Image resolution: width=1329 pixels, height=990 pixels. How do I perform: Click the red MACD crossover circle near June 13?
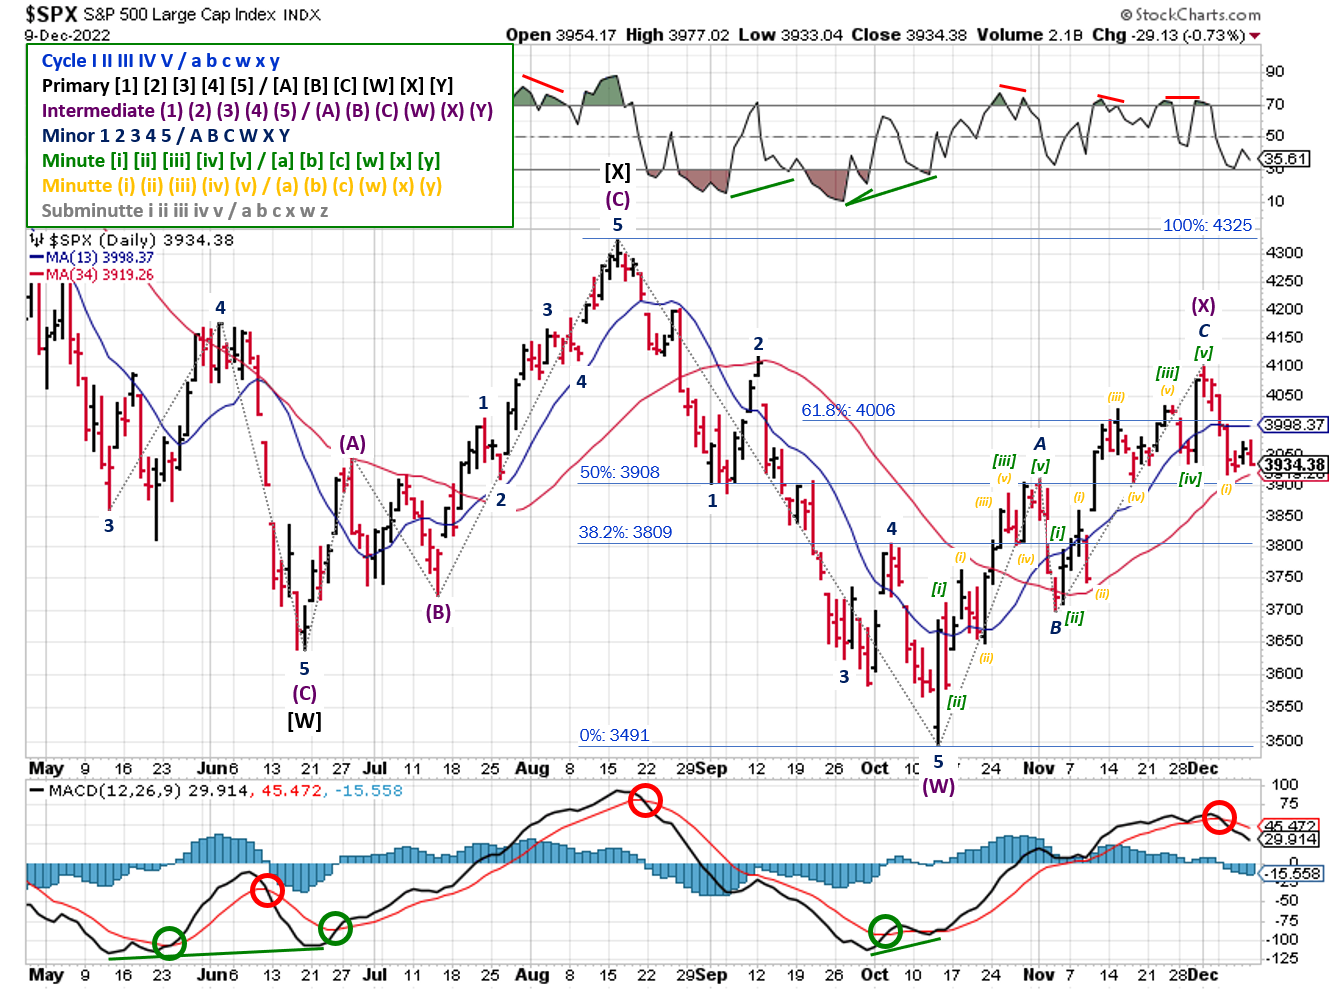(x=267, y=890)
